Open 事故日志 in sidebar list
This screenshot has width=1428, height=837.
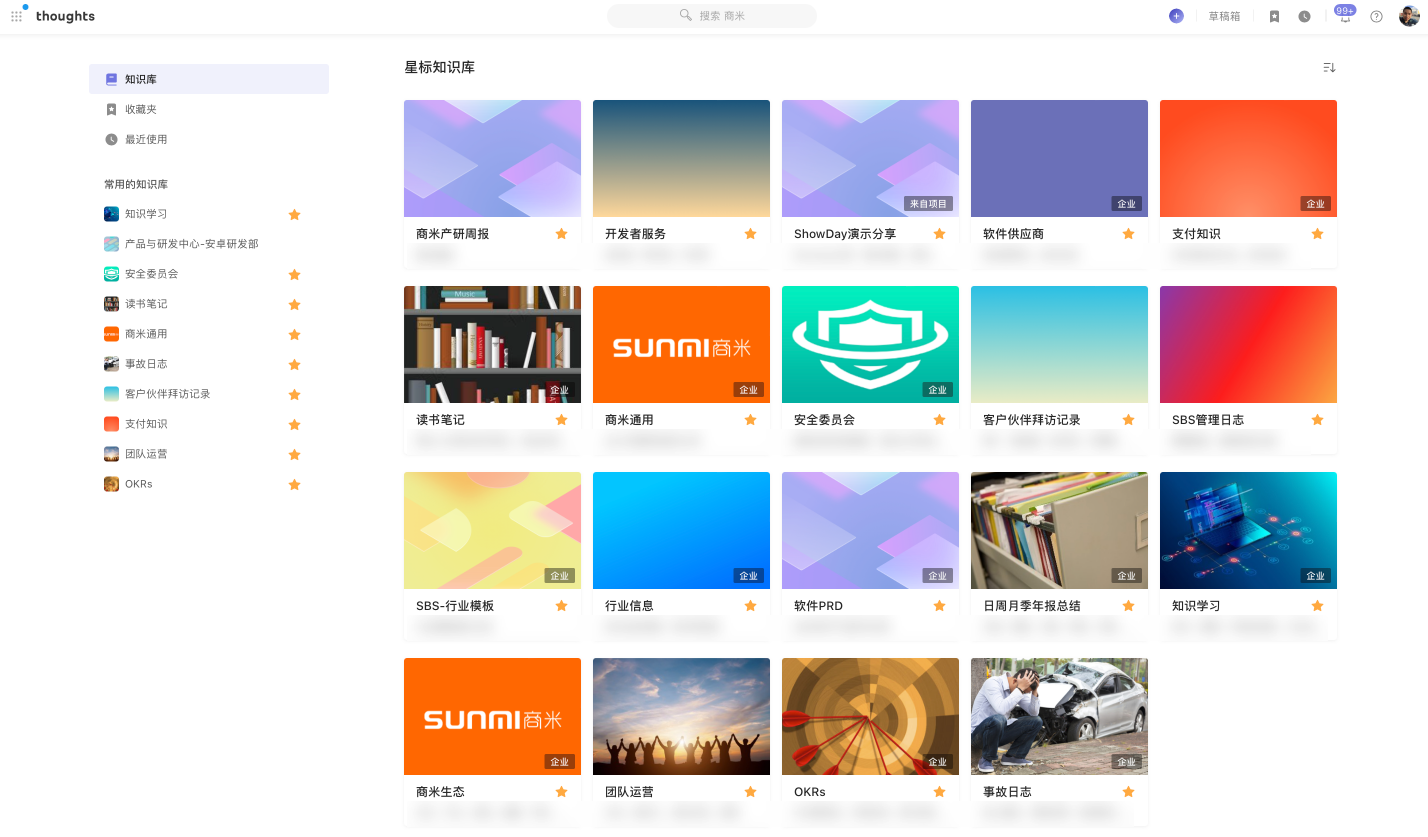[146, 364]
